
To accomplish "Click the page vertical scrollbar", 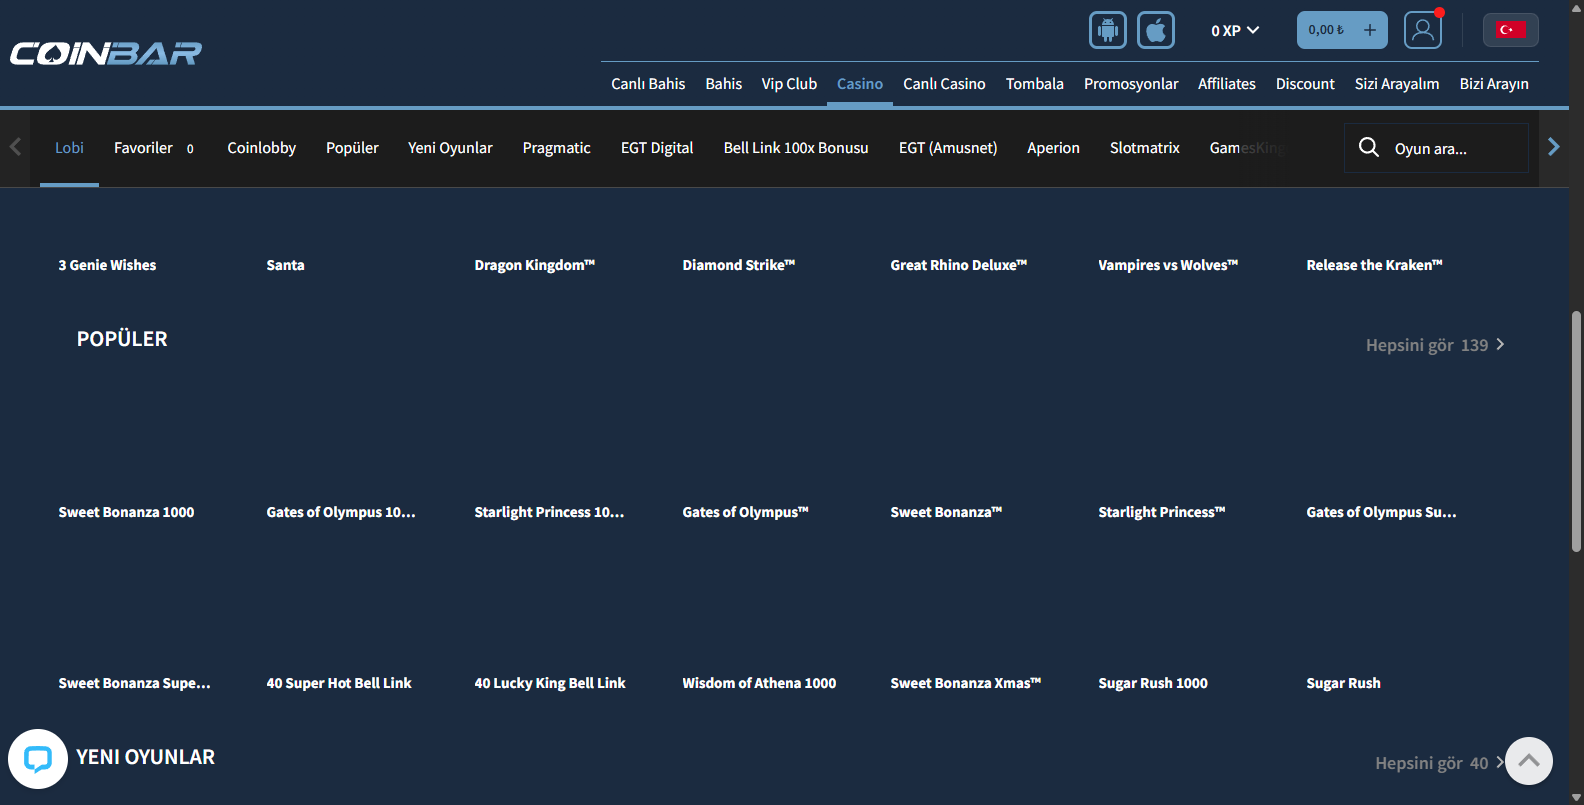I will 1577,431.
